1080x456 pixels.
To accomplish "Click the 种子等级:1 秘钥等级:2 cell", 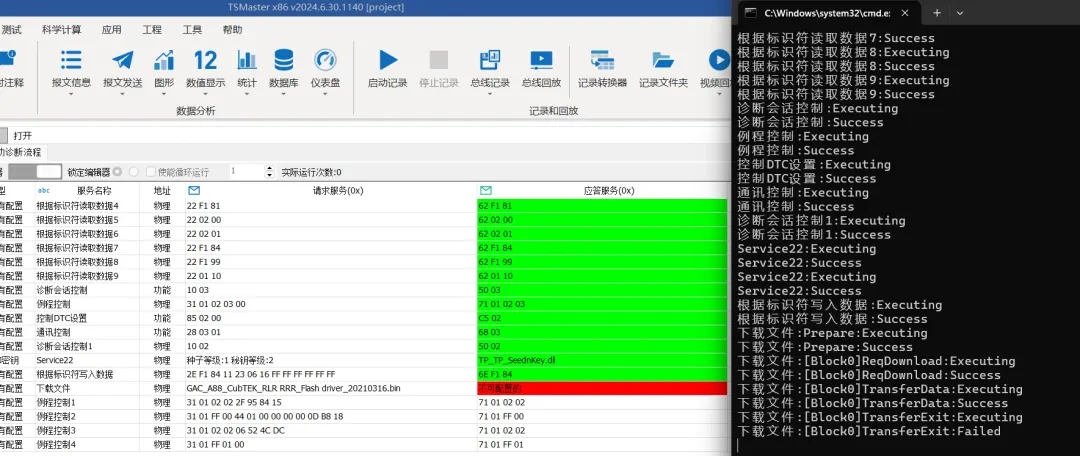I will [230, 360].
